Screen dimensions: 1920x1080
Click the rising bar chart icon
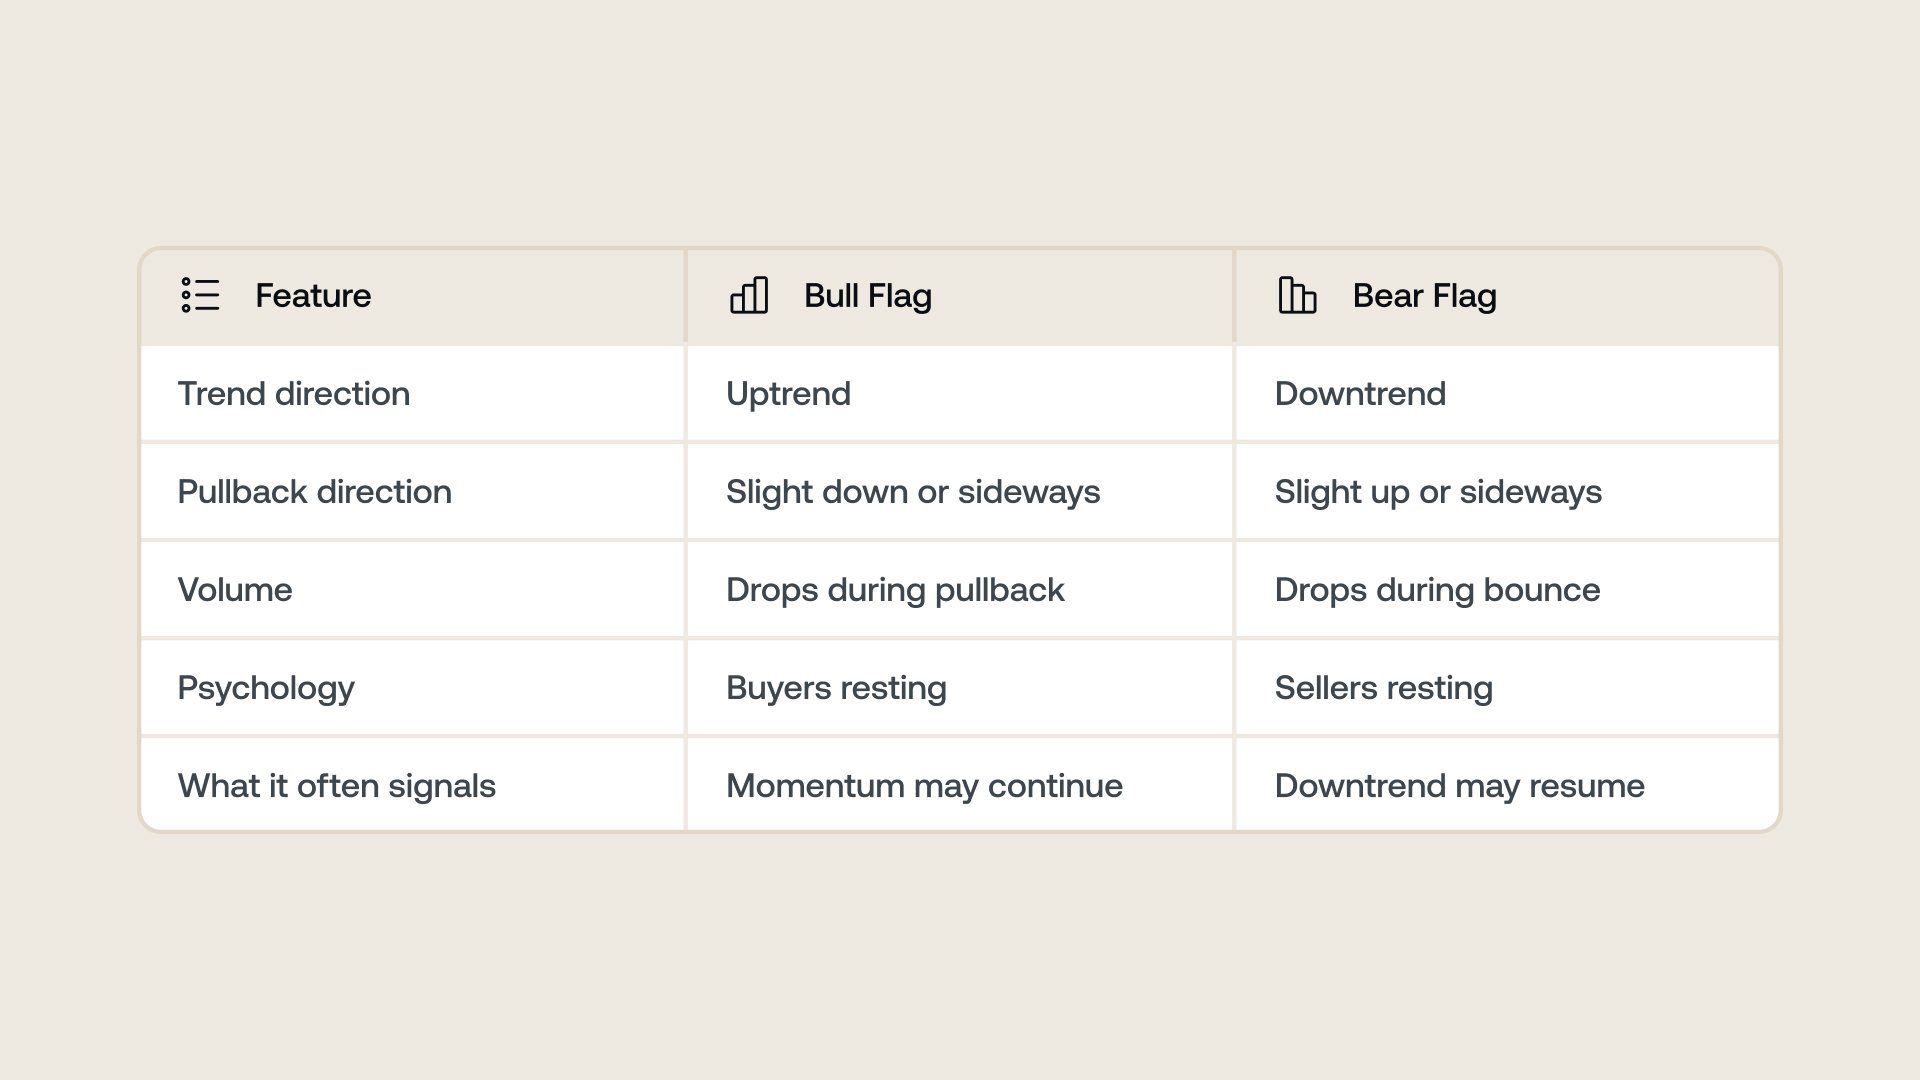pos(749,295)
